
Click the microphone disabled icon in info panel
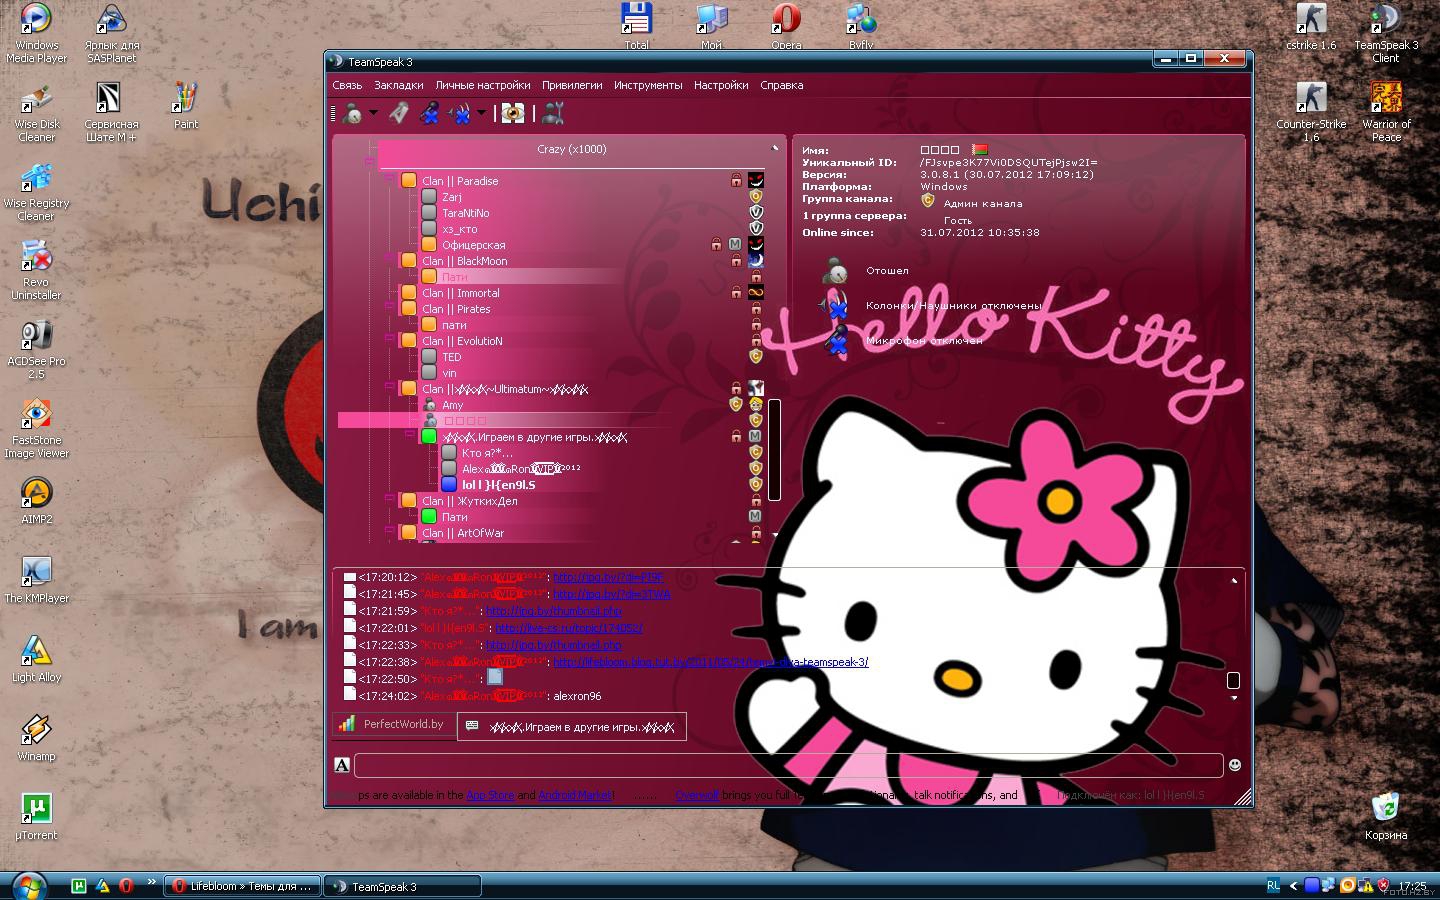click(x=836, y=341)
